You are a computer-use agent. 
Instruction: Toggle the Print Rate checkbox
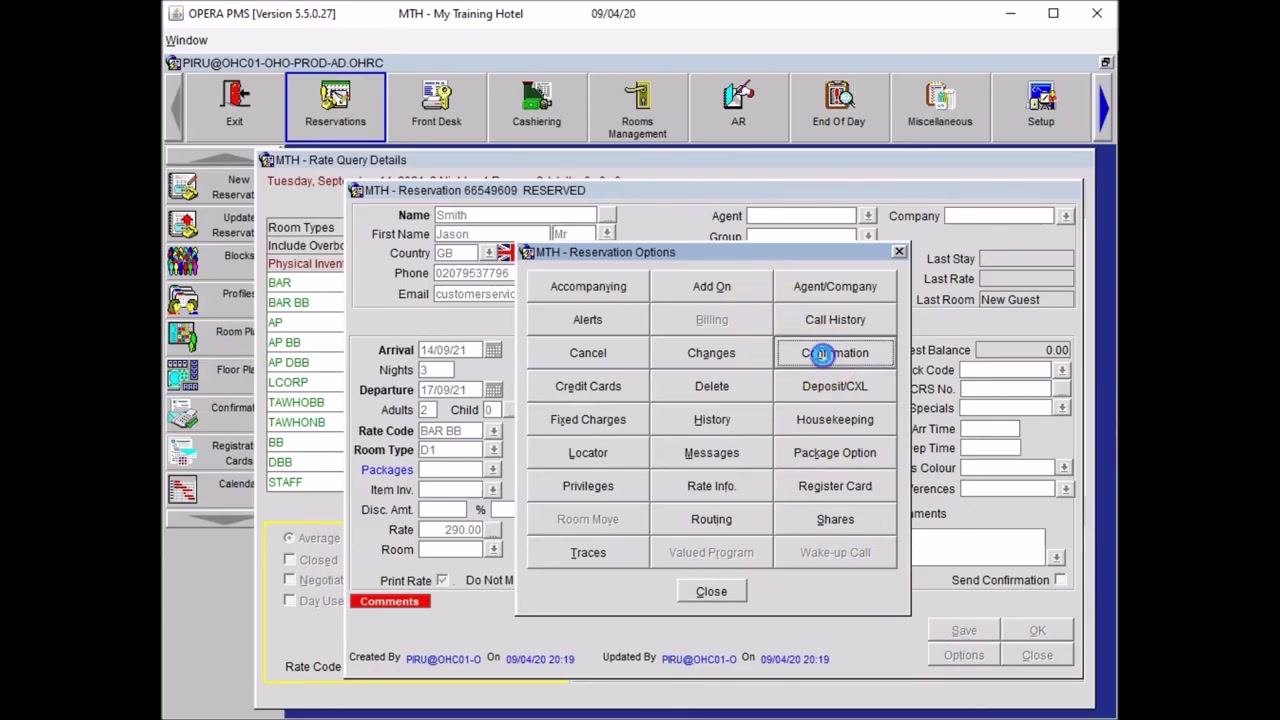442,580
